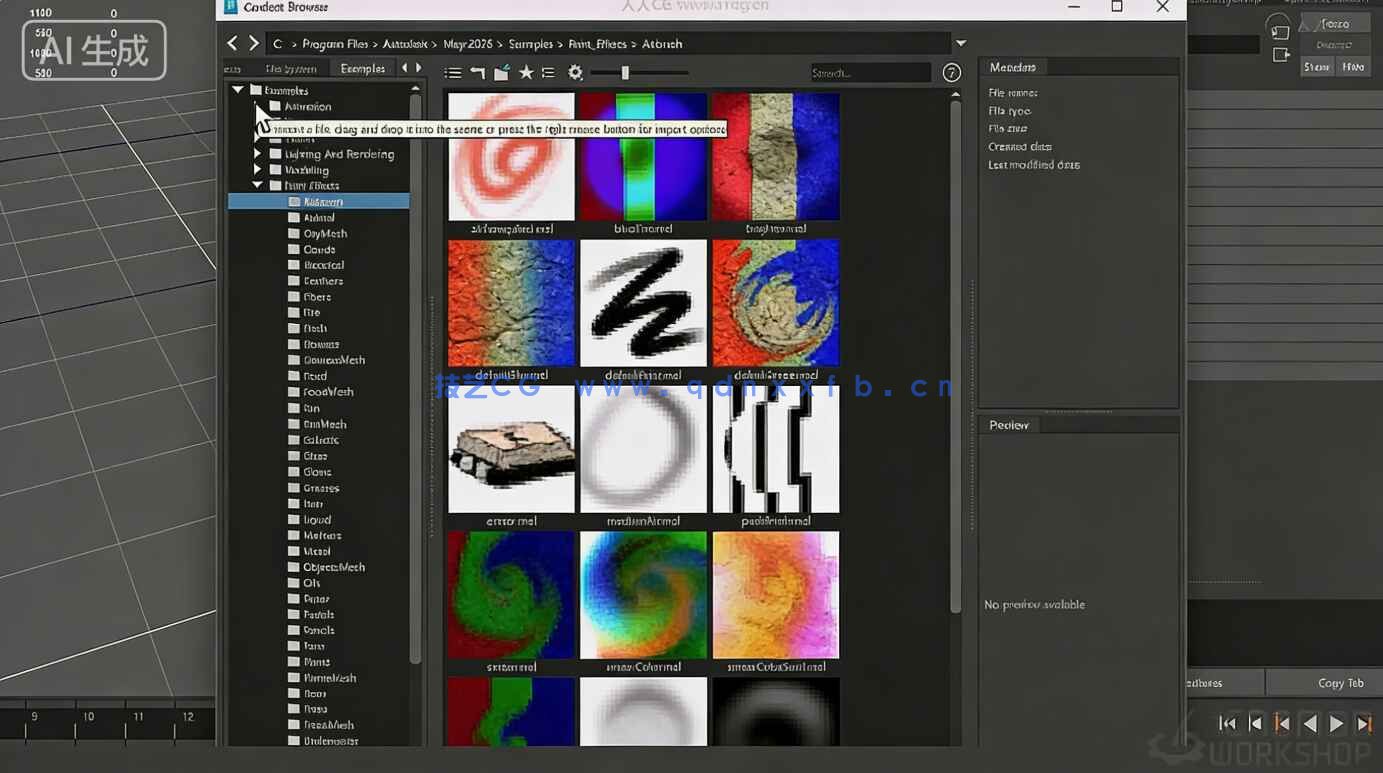
Task: Click the forward navigation arrow
Action: tap(254, 43)
